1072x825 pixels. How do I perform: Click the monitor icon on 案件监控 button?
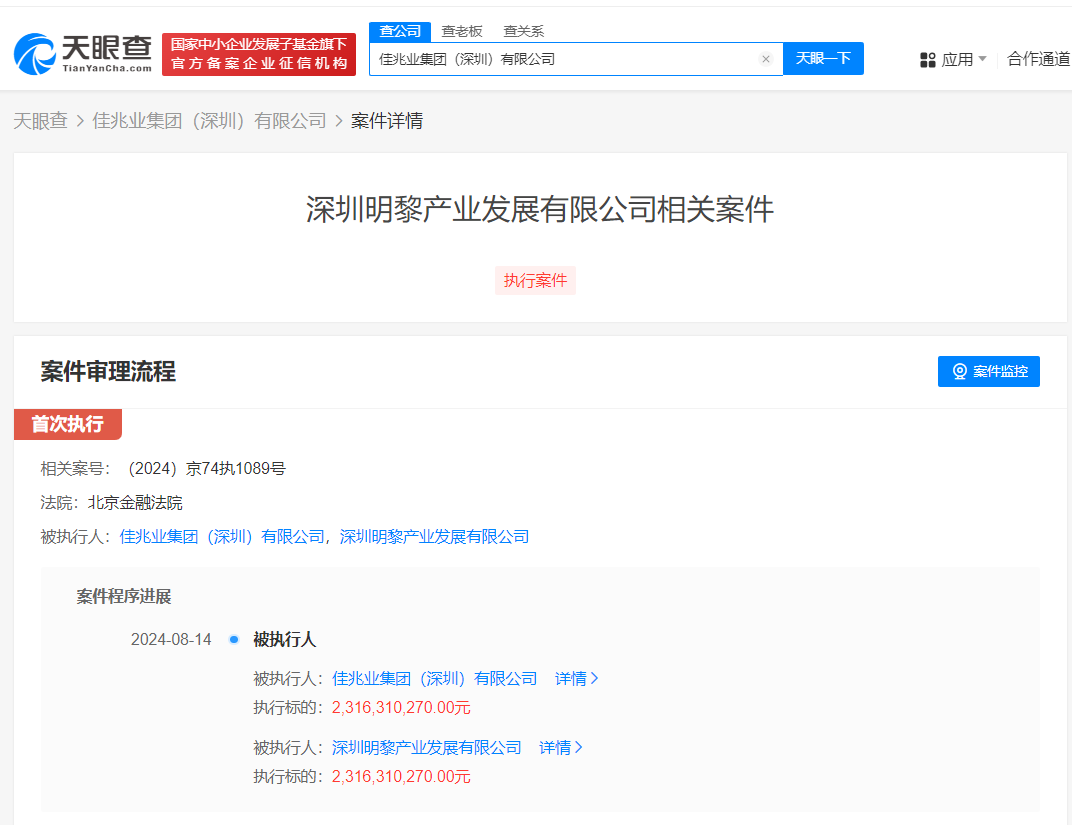960,371
